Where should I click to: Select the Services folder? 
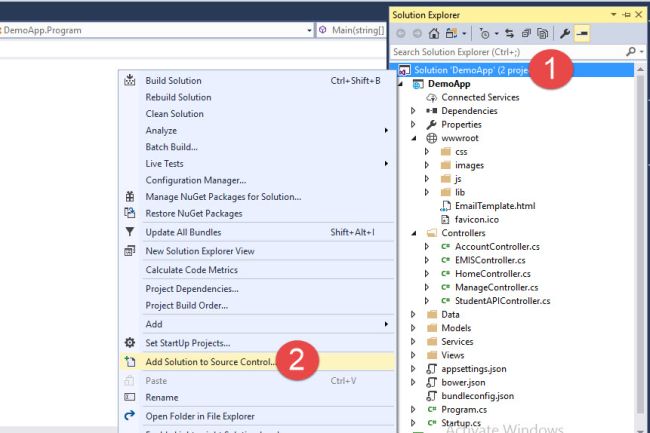click(457, 342)
